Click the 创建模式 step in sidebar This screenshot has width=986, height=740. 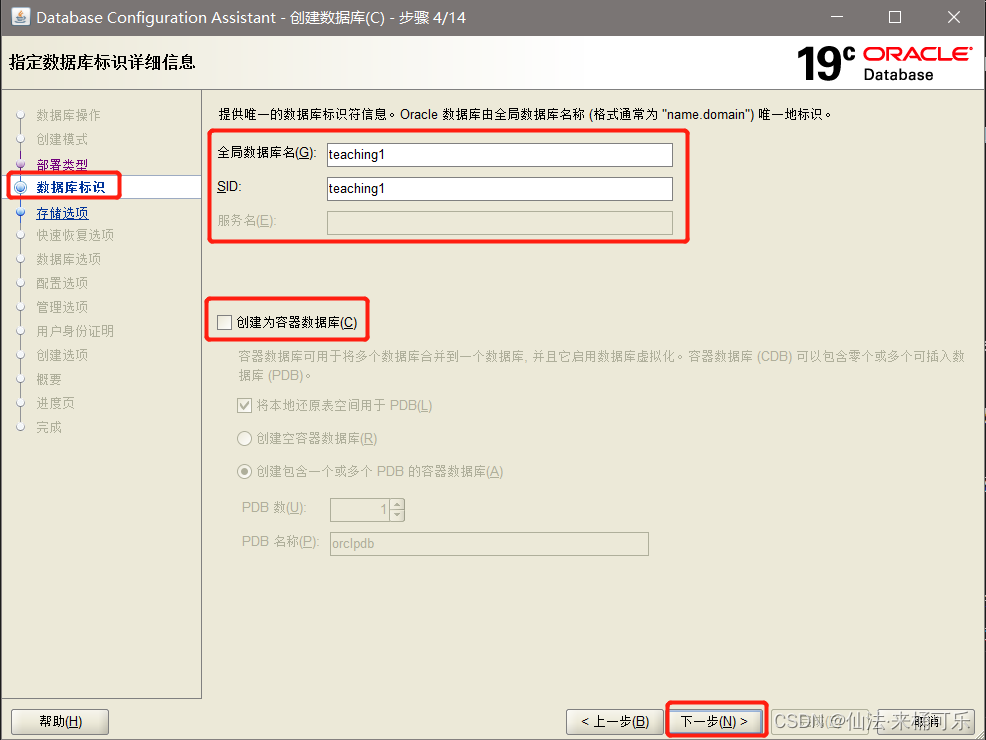(x=62, y=139)
